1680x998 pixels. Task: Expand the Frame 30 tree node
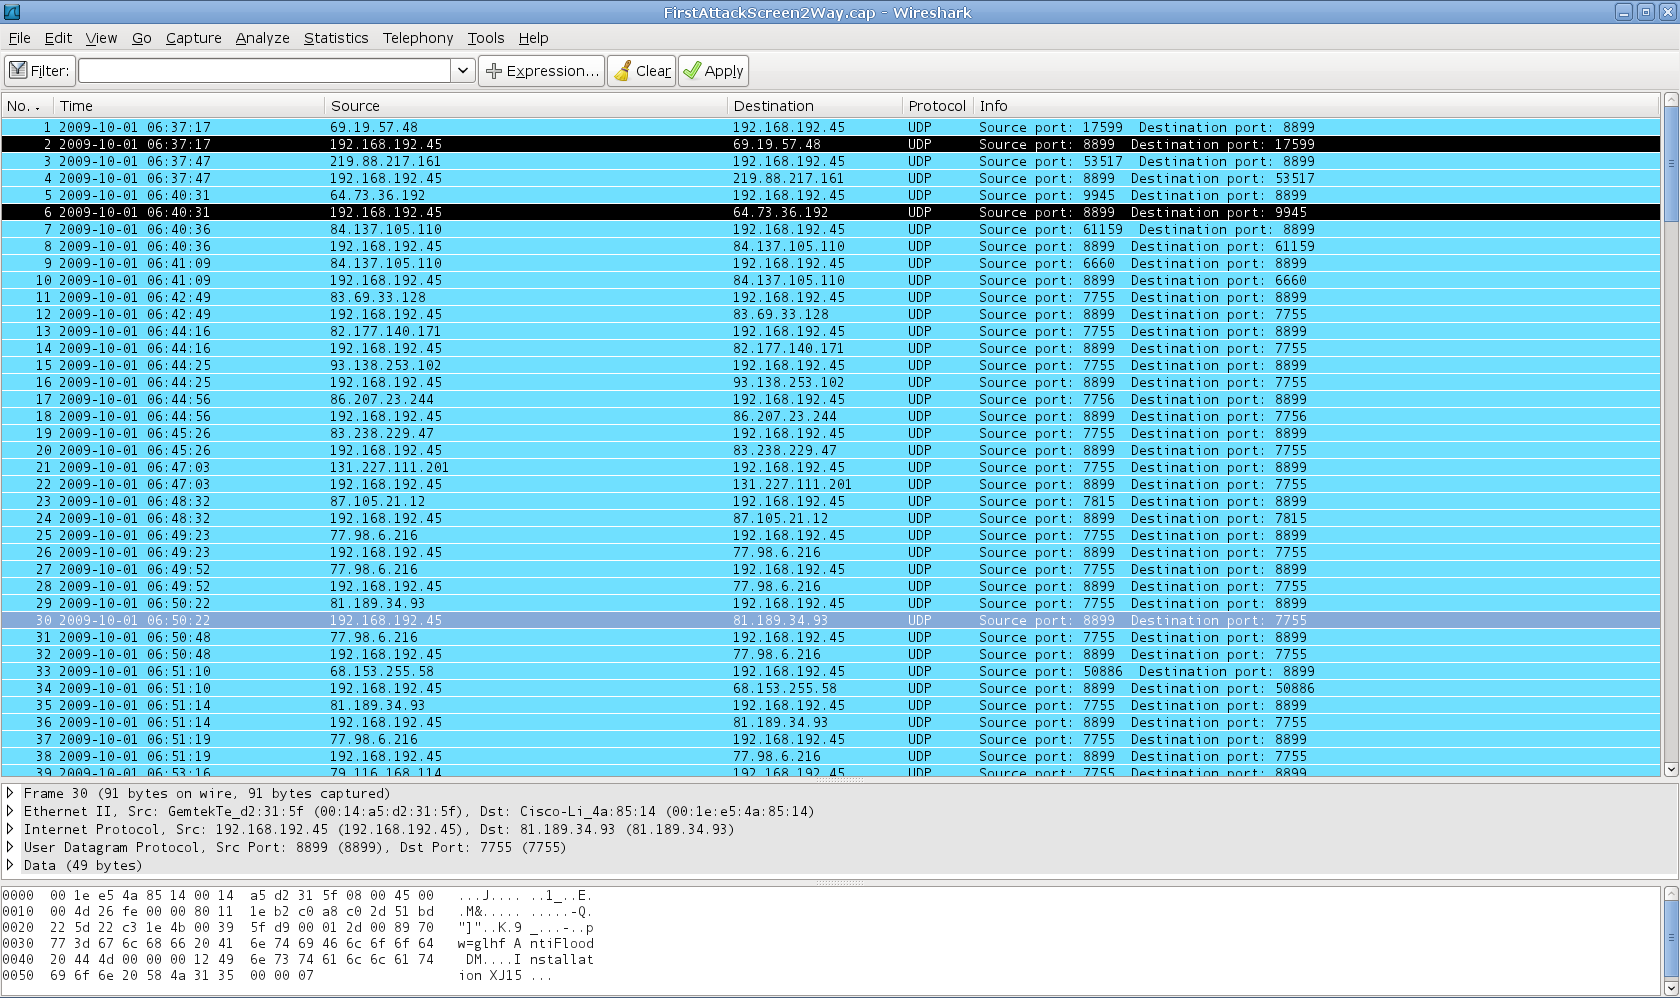pyautogui.click(x=11, y=793)
